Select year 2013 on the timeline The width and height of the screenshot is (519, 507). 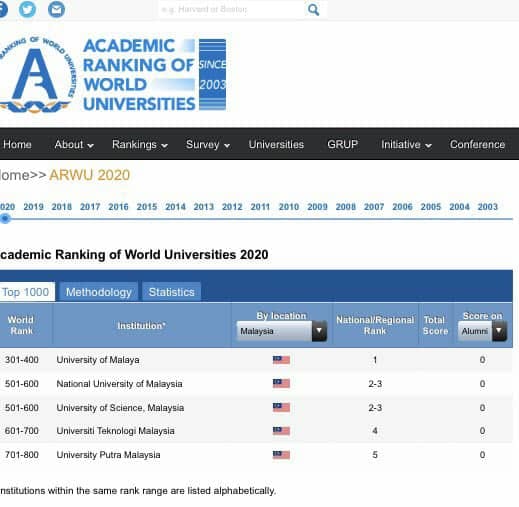pyautogui.click(x=204, y=207)
